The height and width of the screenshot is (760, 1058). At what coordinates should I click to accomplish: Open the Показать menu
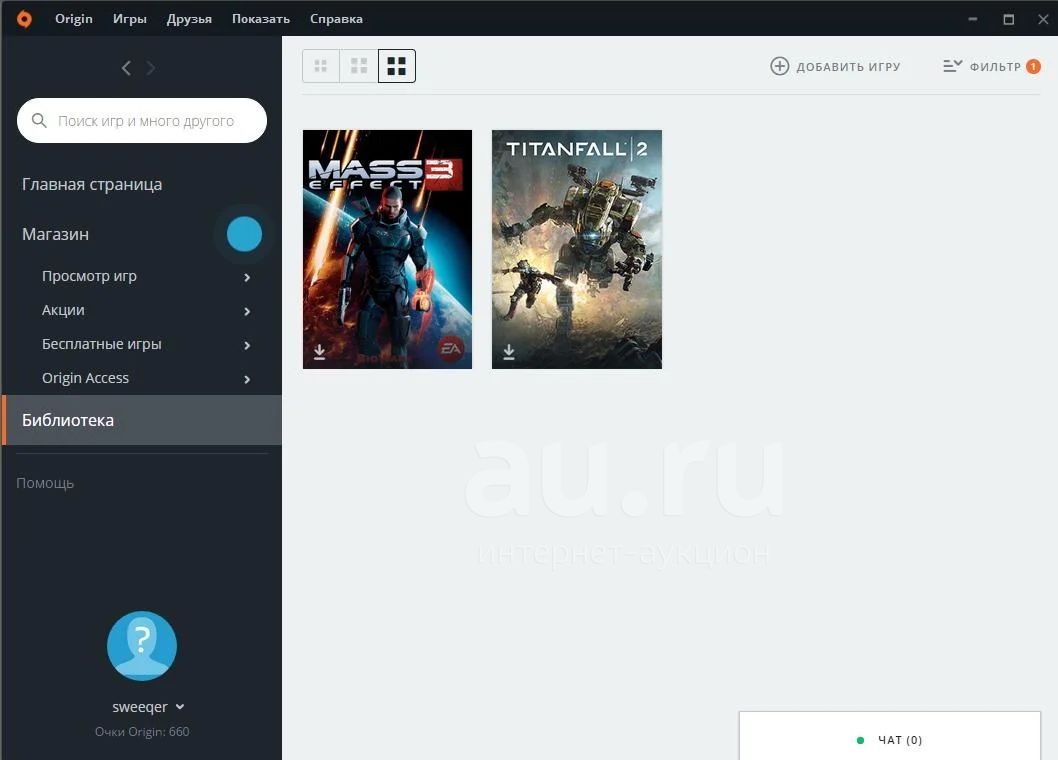[x=260, y=19]
